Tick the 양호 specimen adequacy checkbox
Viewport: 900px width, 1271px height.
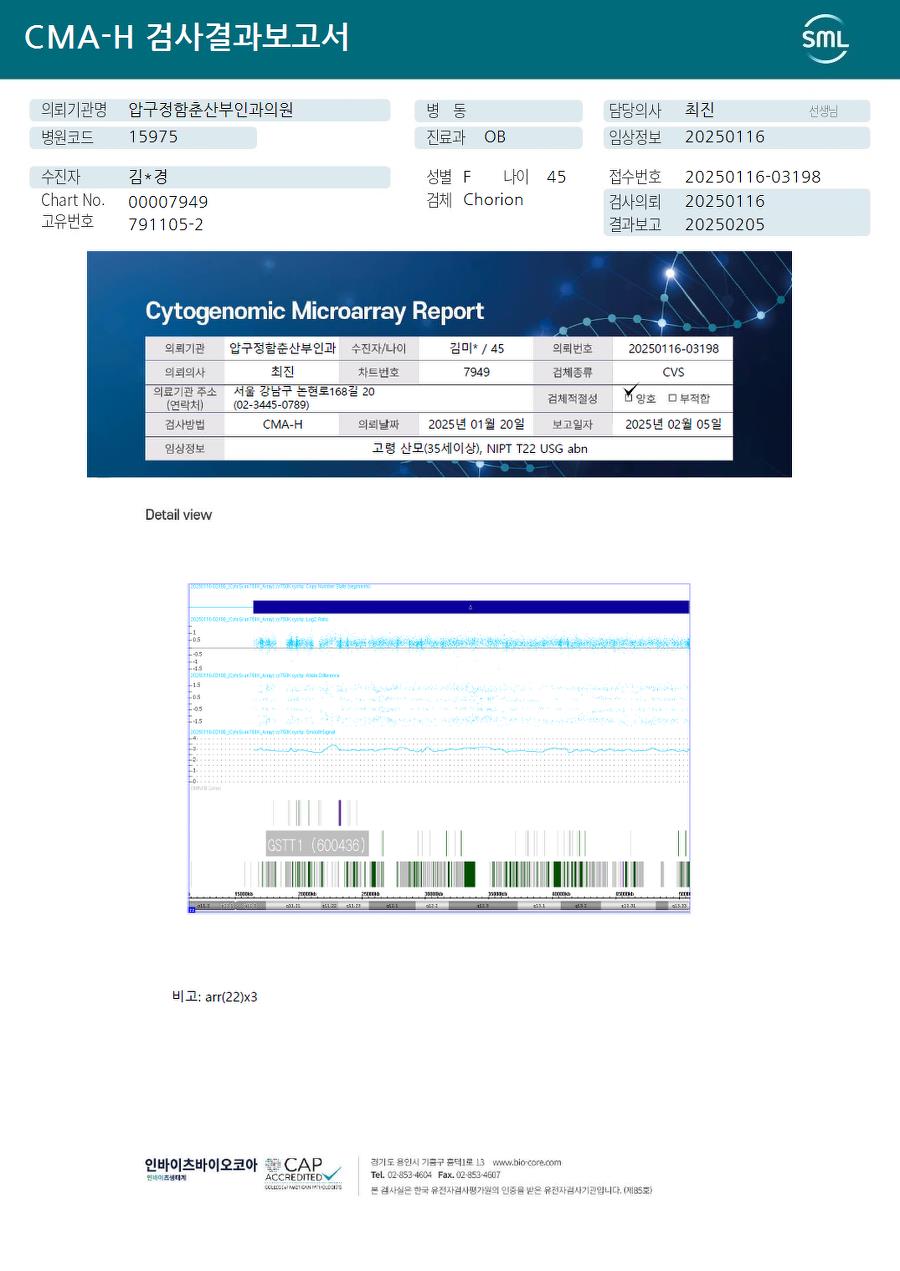629,398
